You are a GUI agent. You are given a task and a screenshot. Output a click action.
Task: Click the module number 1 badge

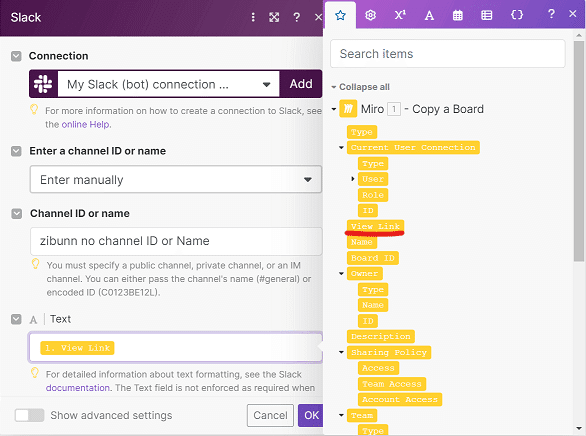tap(394, 109)
